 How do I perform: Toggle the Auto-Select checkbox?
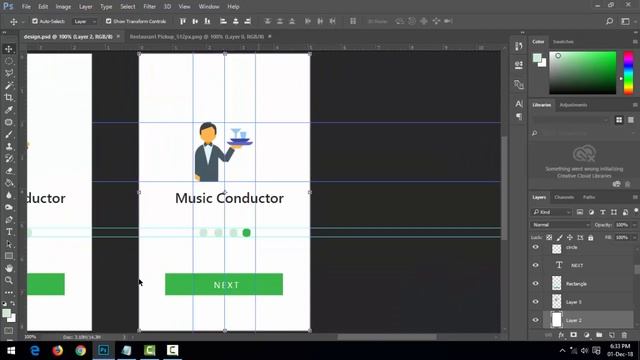pos(35,21)
